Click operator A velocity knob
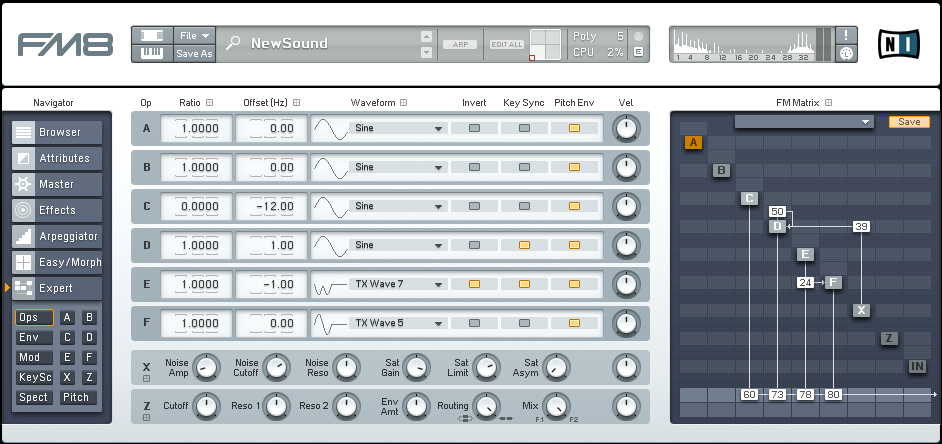942x444 pixels. (x=626, y=129)
